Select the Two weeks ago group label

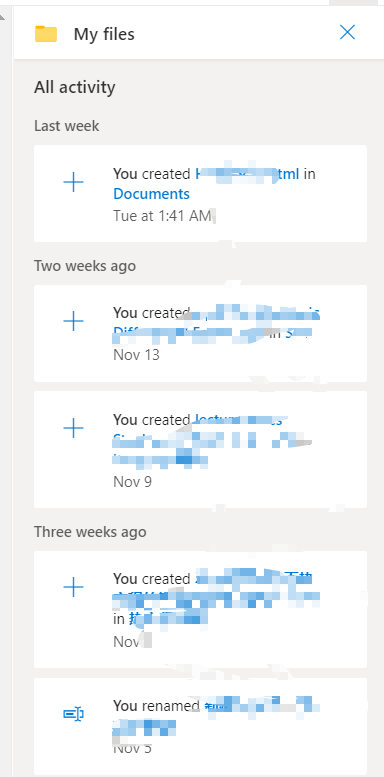coord(85,266)
